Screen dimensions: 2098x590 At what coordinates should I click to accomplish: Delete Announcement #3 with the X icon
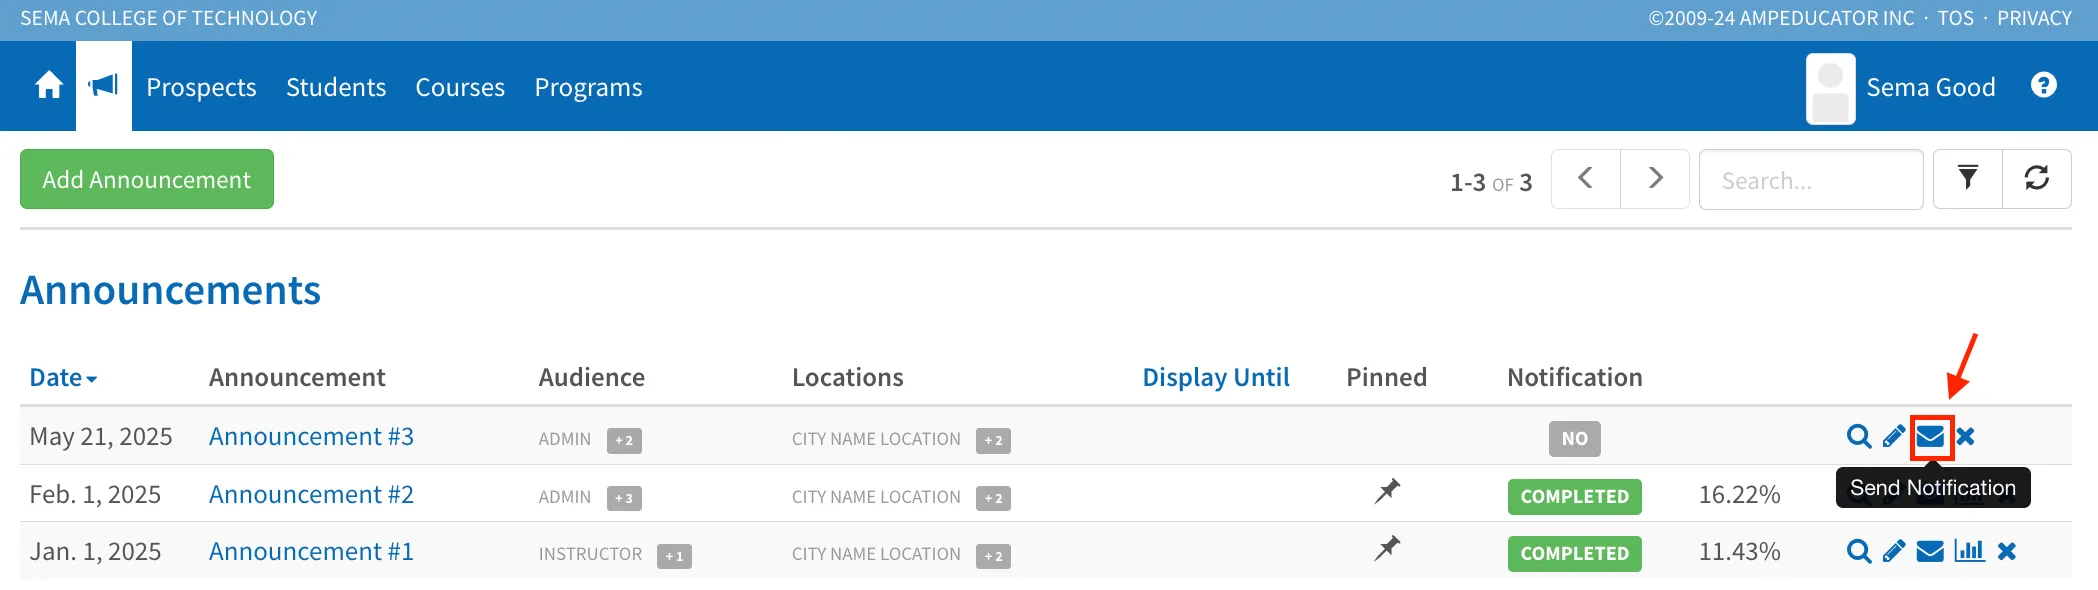click(x=1966, y=437)
